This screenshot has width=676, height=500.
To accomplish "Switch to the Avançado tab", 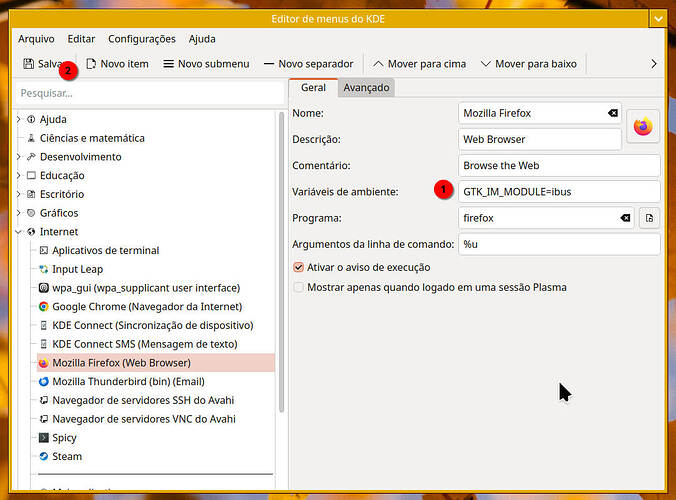I will coord(366,88).
